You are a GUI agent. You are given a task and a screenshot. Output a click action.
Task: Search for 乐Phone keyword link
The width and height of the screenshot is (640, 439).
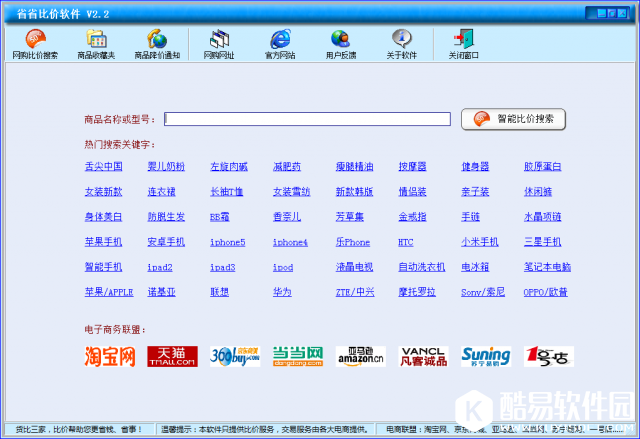(x=353, y=242)
